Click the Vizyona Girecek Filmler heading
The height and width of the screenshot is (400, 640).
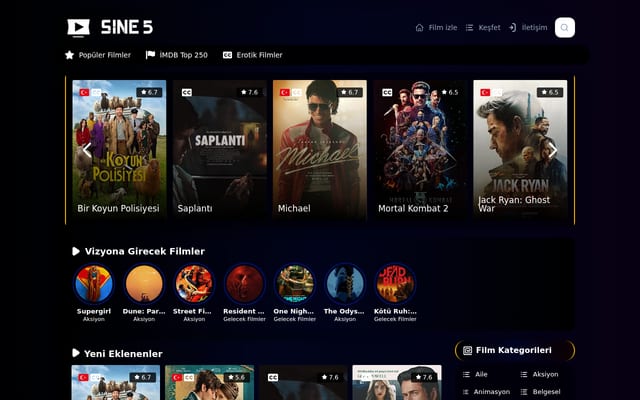pyautogui.click(x=145, y=251)
